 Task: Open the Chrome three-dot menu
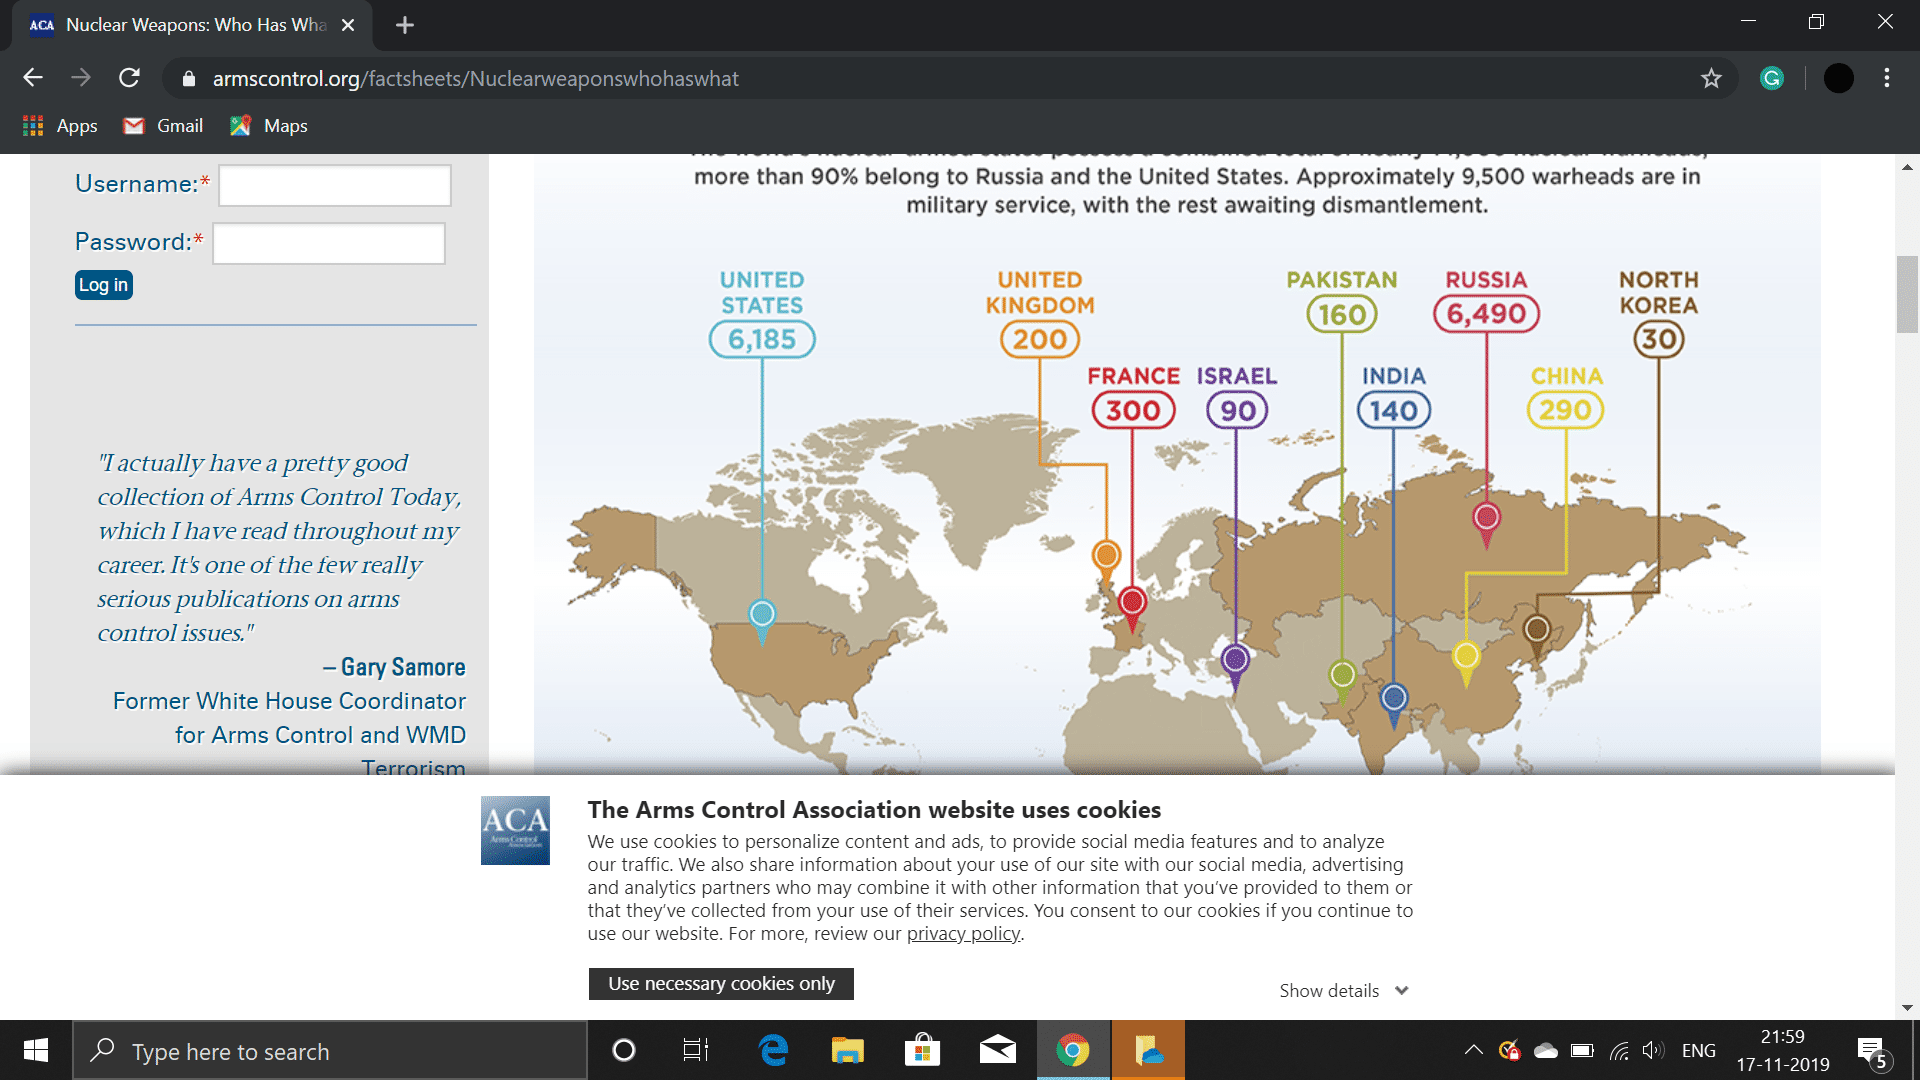(x=1886, y=78)
